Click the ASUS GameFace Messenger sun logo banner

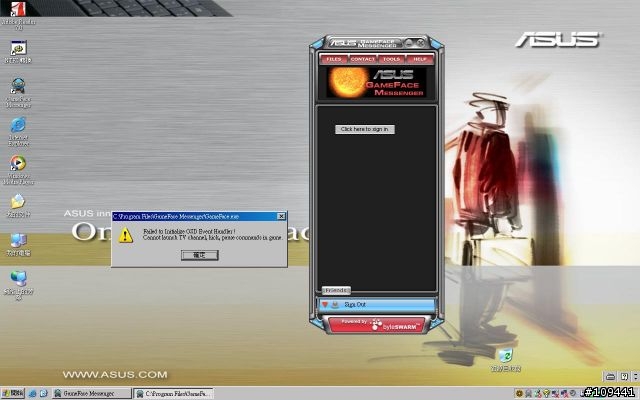[376, 82]
